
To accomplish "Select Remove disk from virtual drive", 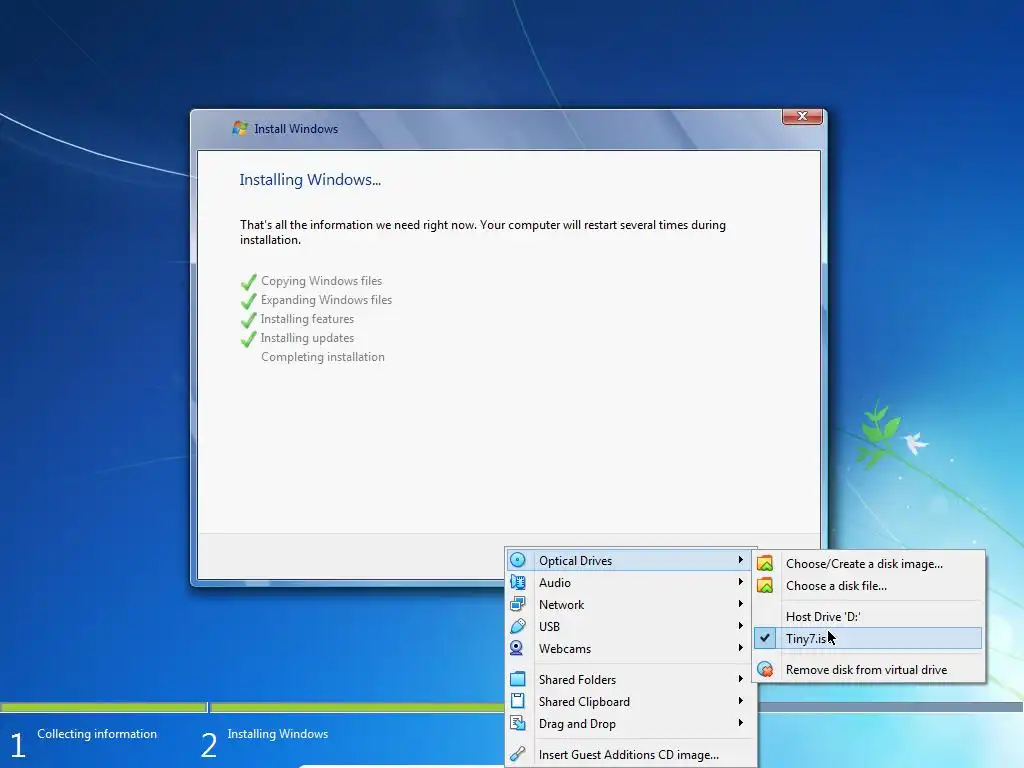I will [x=869, y=669].
